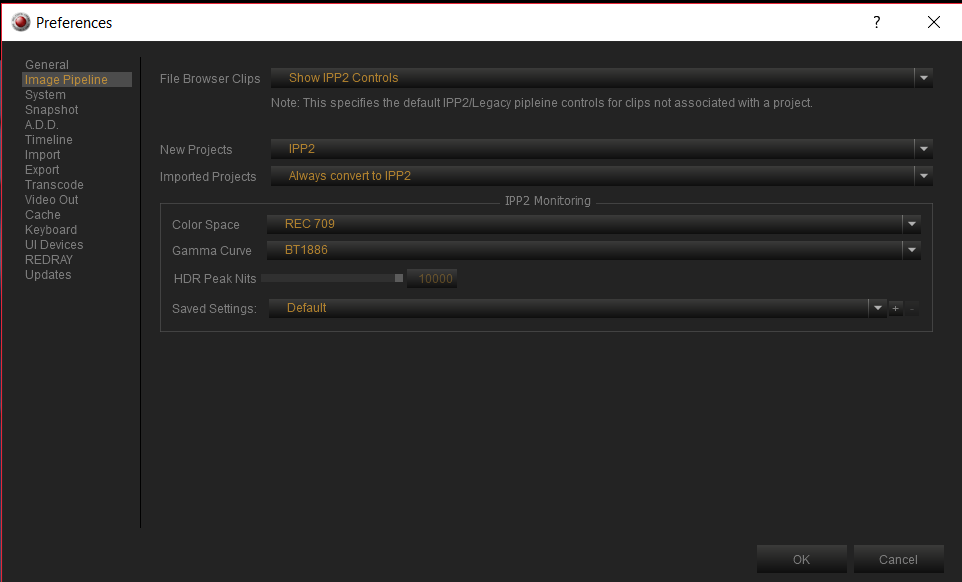
Task: Open Updates preferences
Action: click(48, 275)
